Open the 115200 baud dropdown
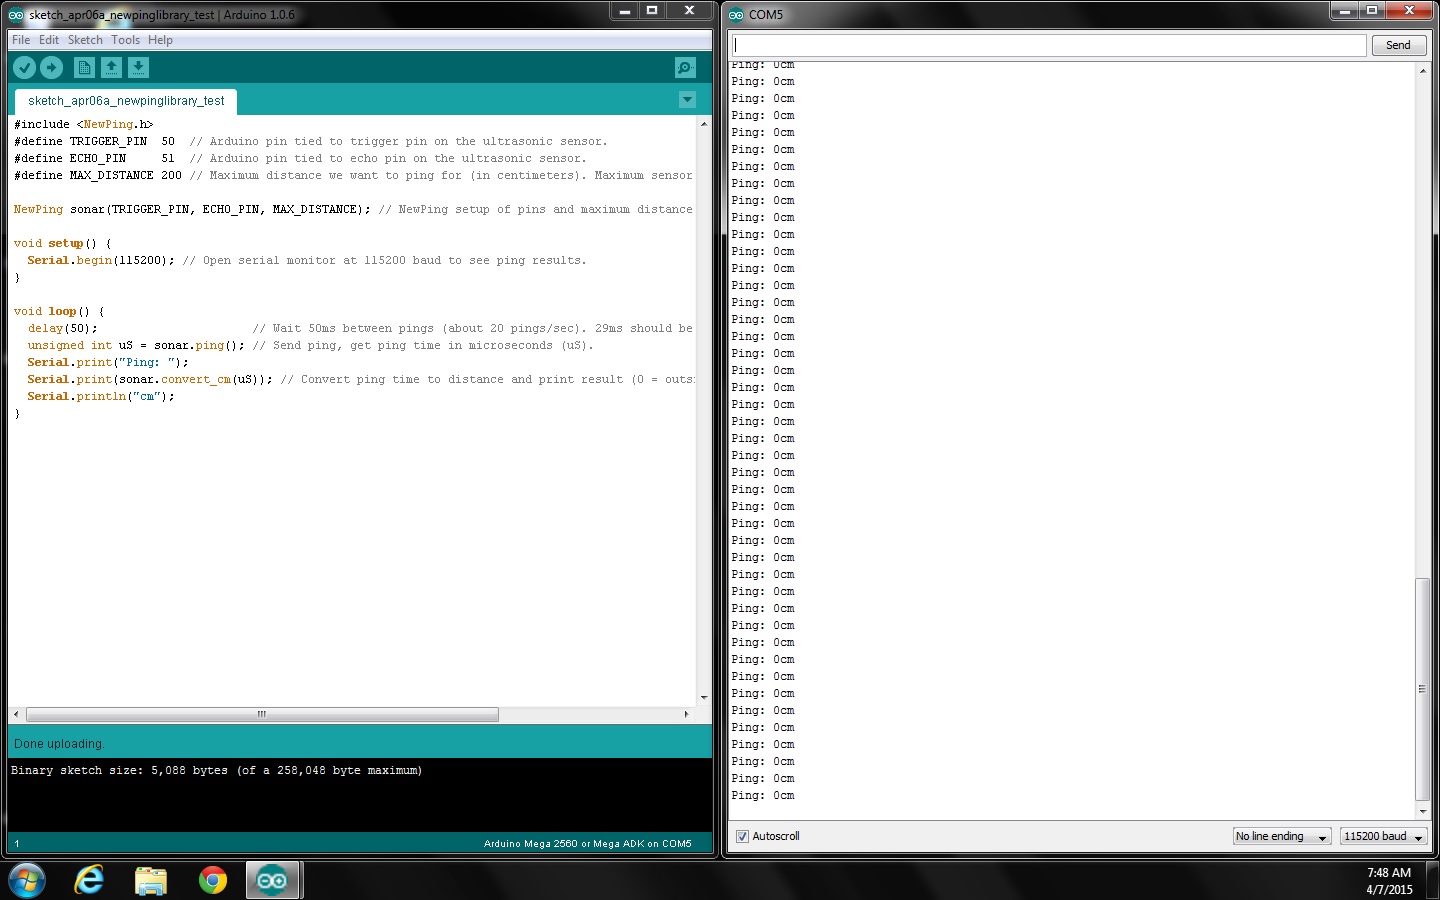 (x=1384, y=836)
